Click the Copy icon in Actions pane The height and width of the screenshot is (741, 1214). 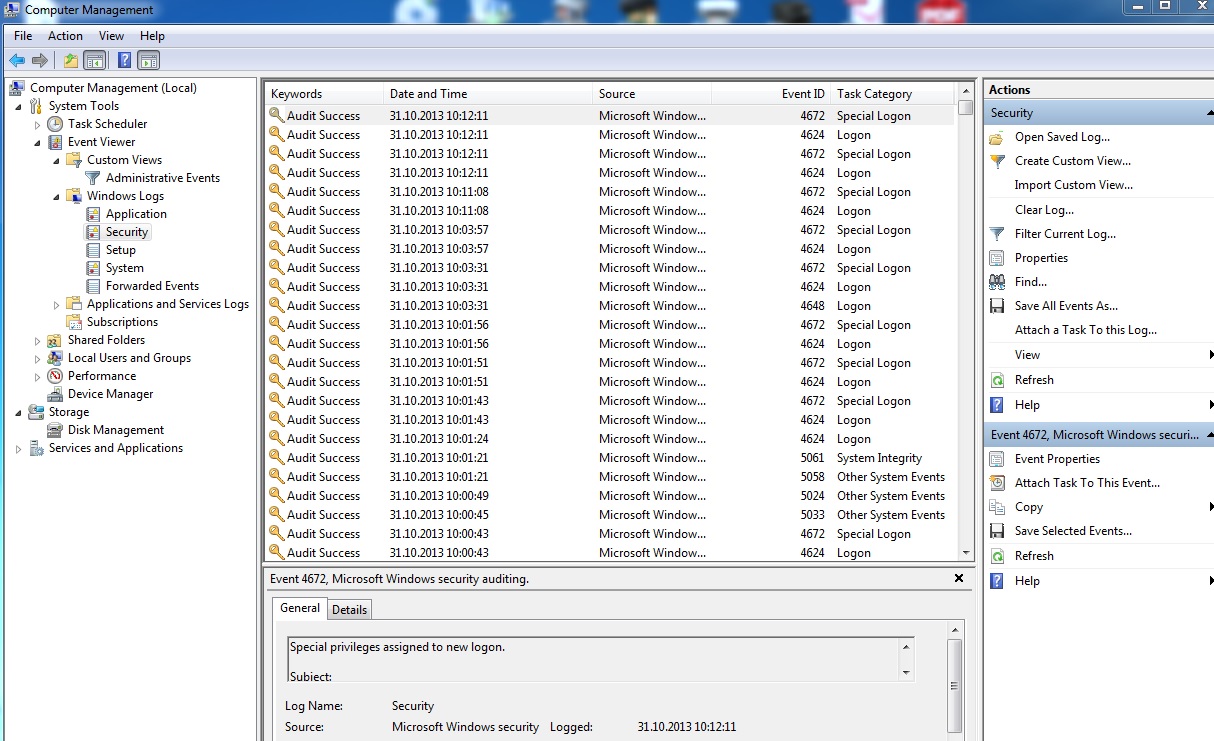pos(997,507)
